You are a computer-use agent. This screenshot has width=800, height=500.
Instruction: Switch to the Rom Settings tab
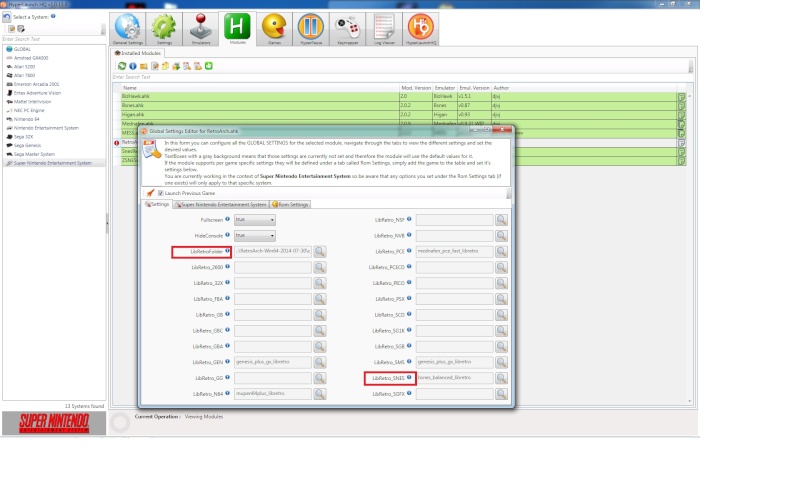(x=290, y=204)
